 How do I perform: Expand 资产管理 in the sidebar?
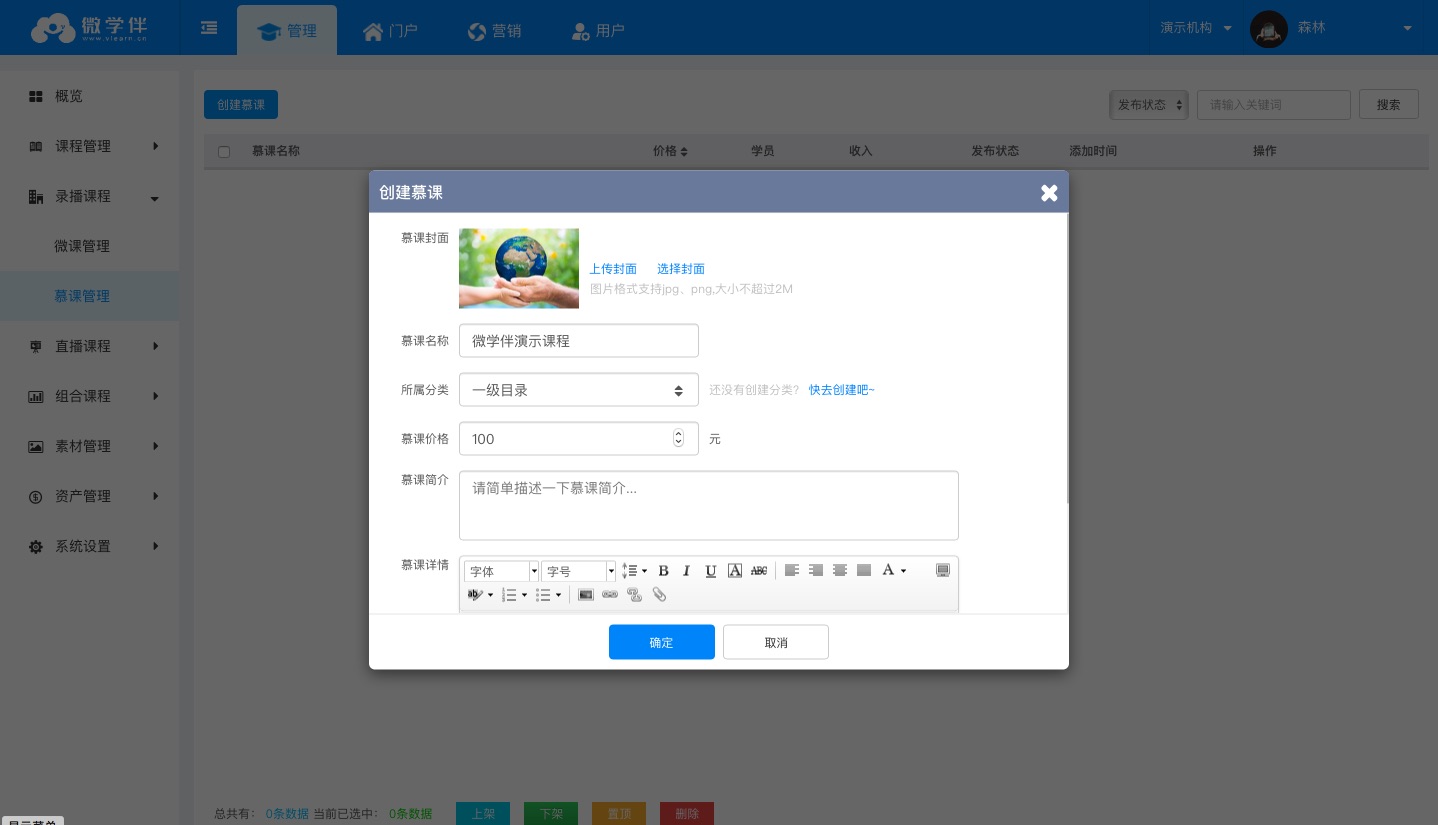(89, 496)
